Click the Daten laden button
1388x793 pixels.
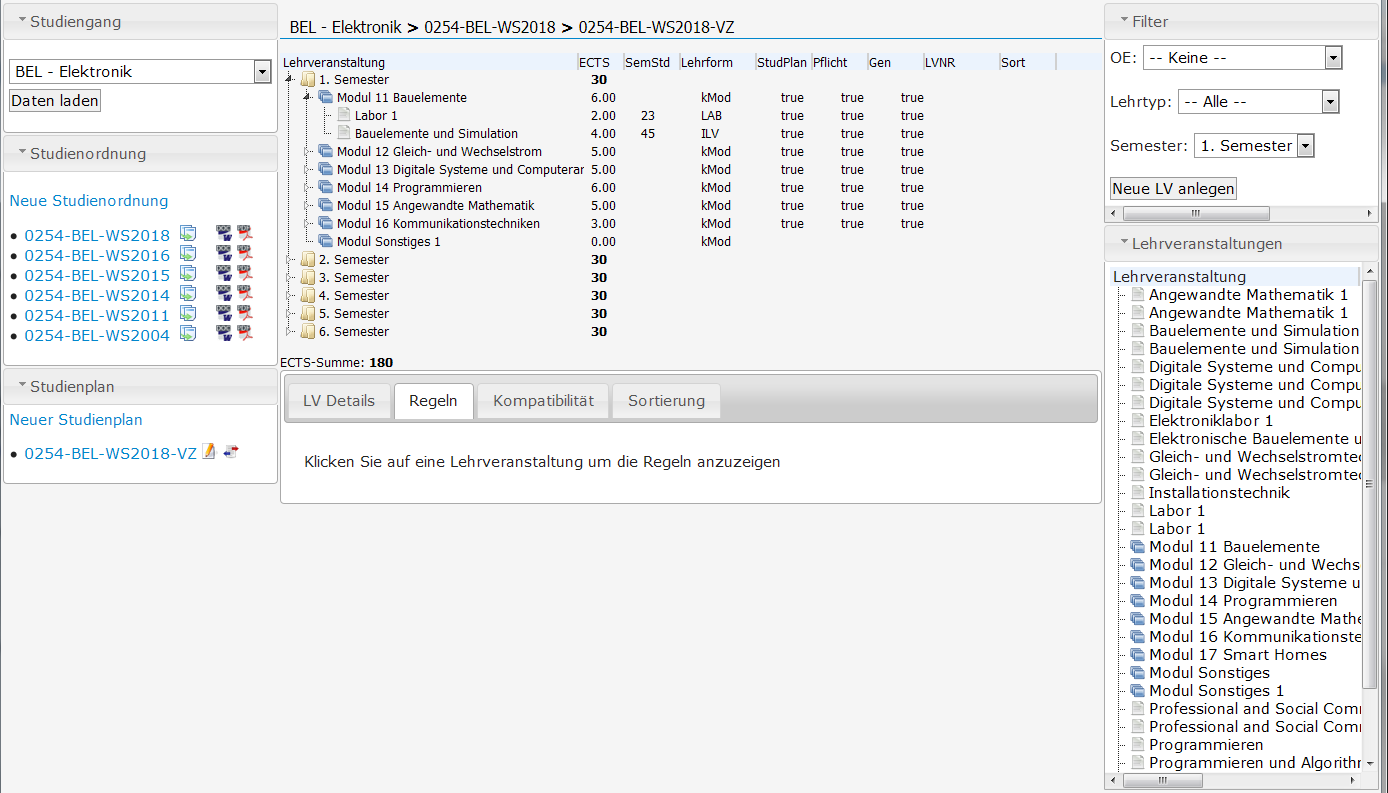[55, 101]
